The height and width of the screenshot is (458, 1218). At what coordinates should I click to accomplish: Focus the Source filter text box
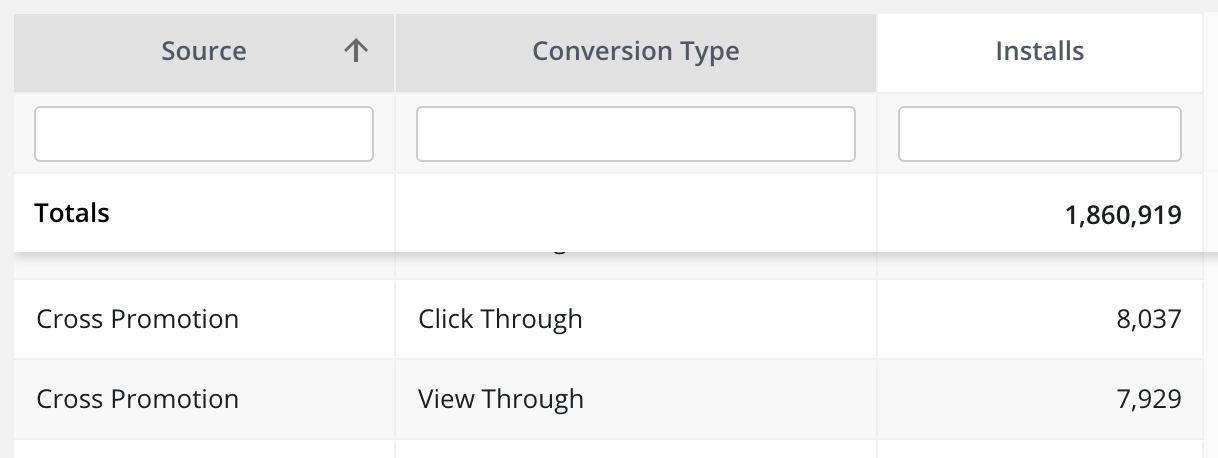click(x=204, y=134)
